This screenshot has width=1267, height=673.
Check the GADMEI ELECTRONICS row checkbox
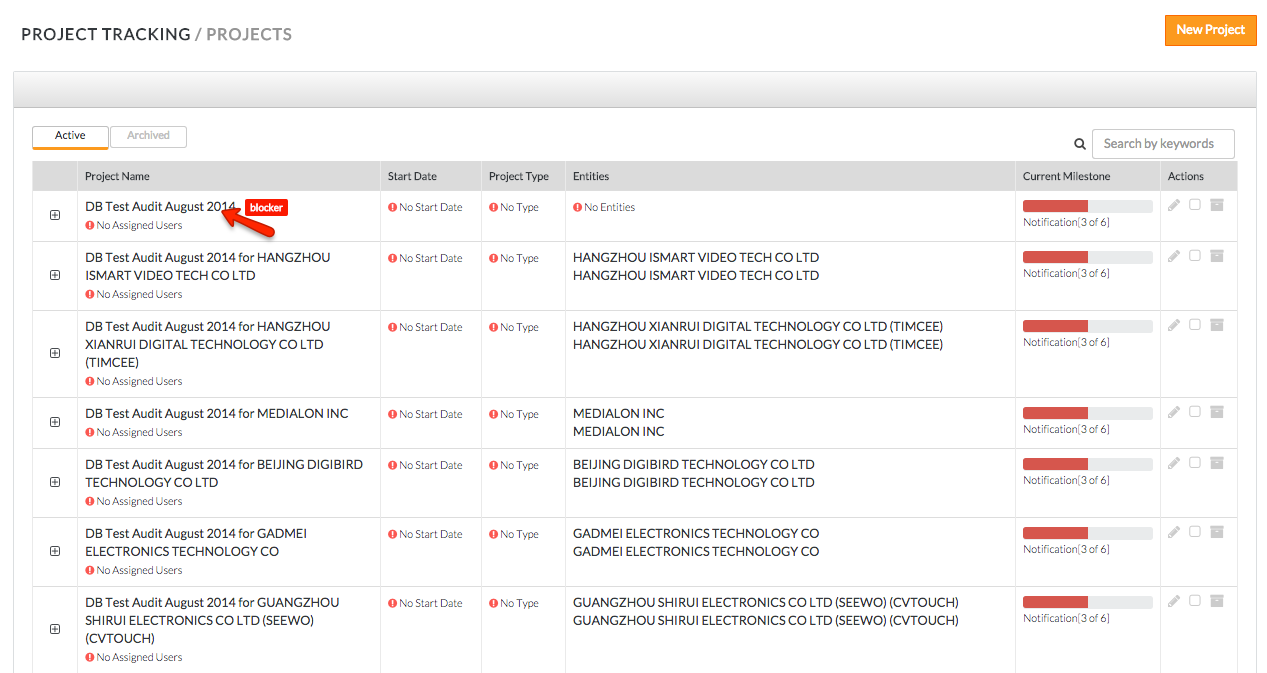tap(1195, 532)
